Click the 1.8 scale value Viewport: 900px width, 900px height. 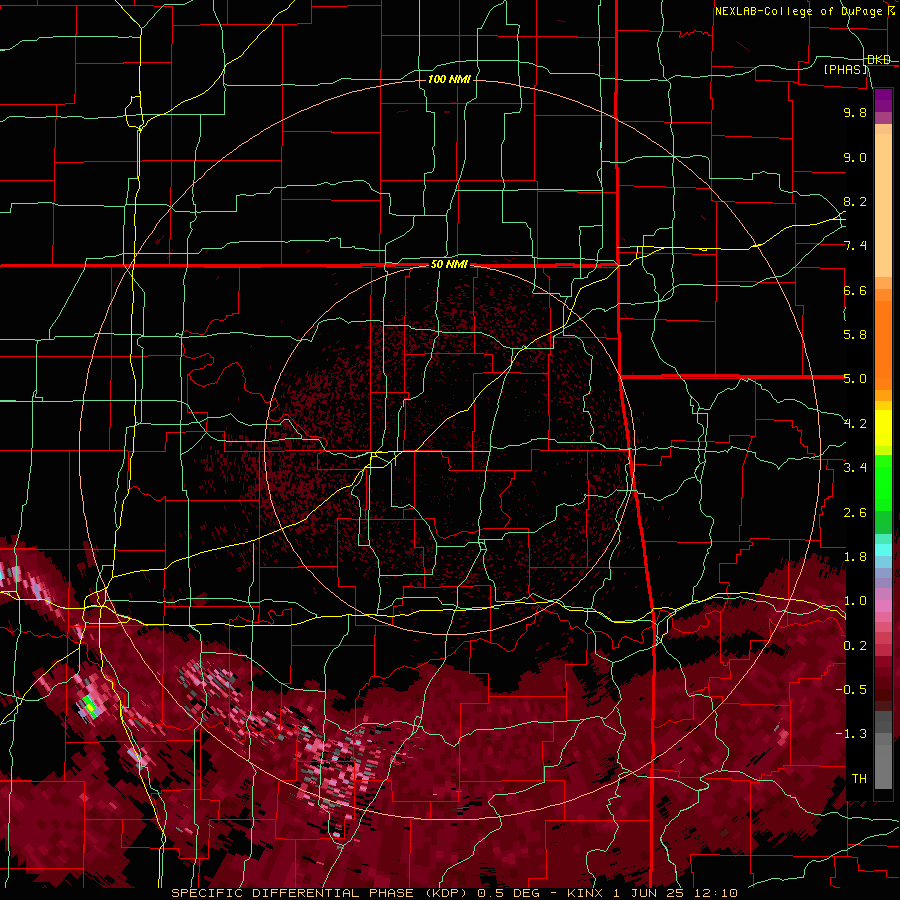pyautogui.click(x=855, y=557)
